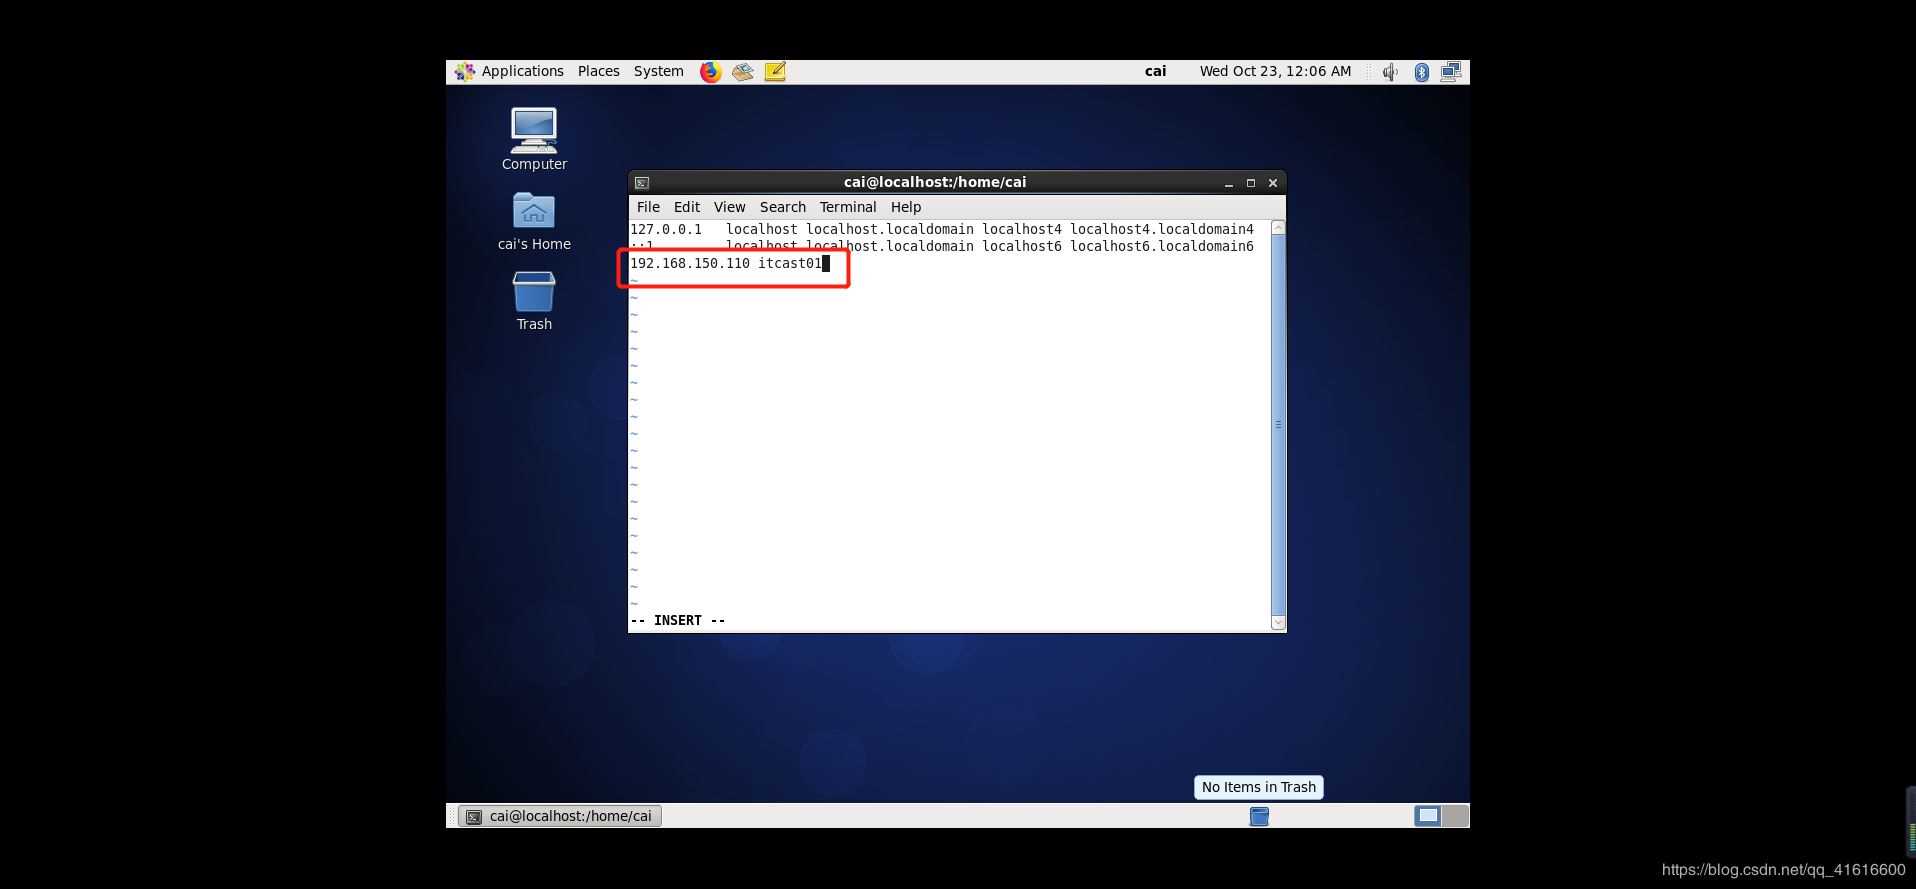
Task: Expand the System menu
Action: 658,72
